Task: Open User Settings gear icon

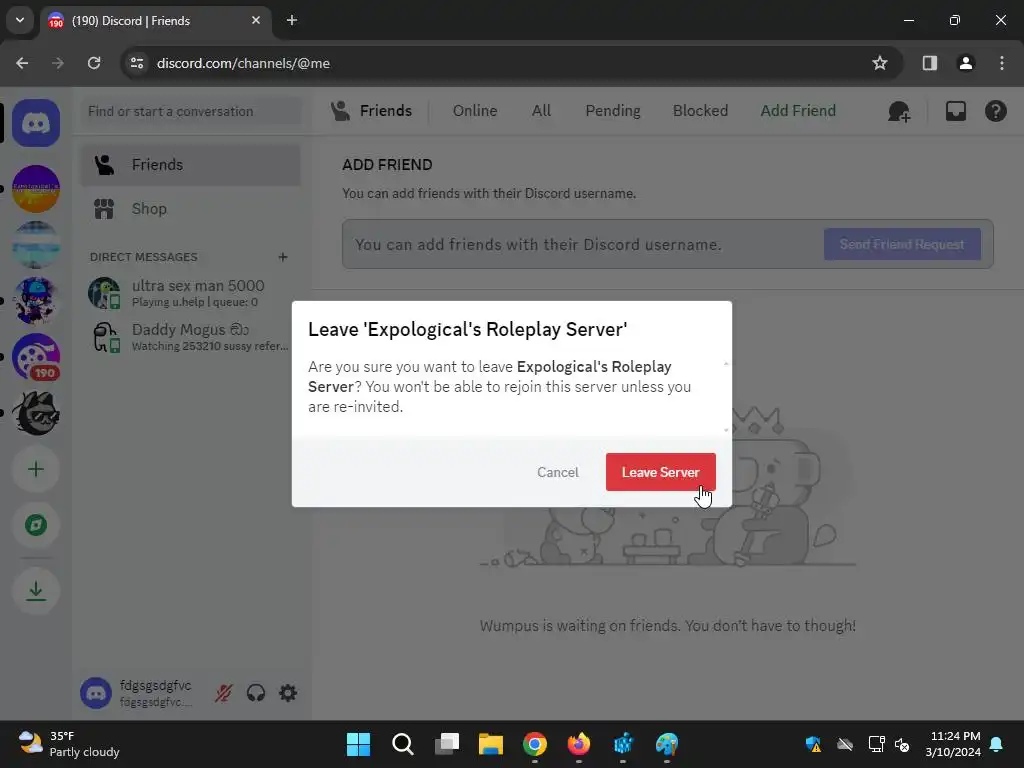Action: point(288,693)
